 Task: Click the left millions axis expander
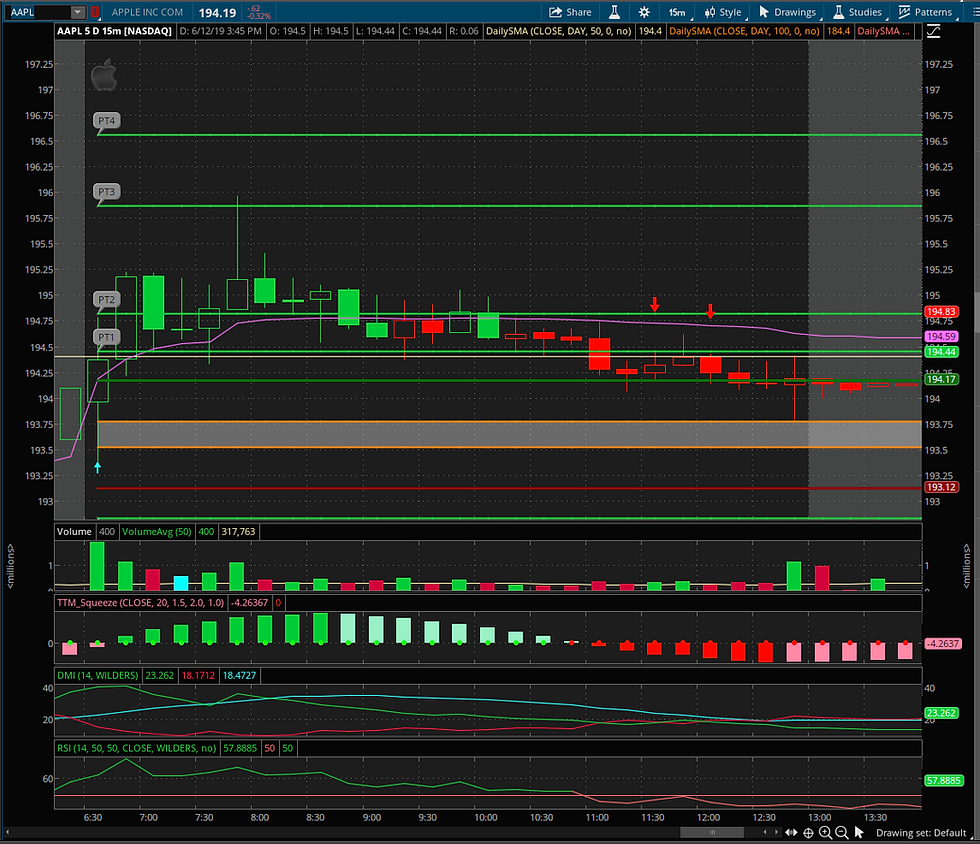click(x=11, y=565)
